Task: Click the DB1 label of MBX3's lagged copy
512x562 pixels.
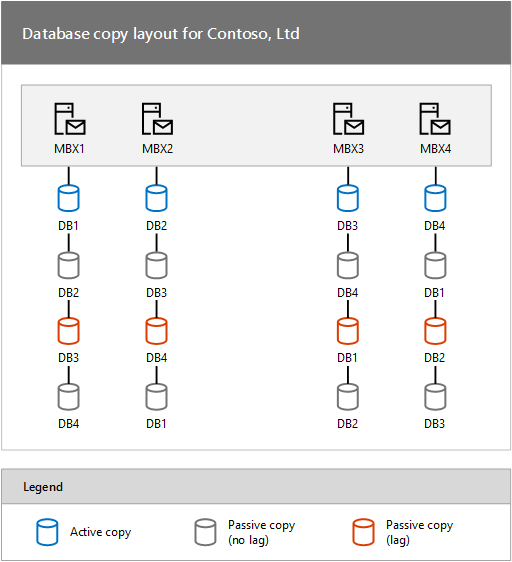Action: point(347,358)
